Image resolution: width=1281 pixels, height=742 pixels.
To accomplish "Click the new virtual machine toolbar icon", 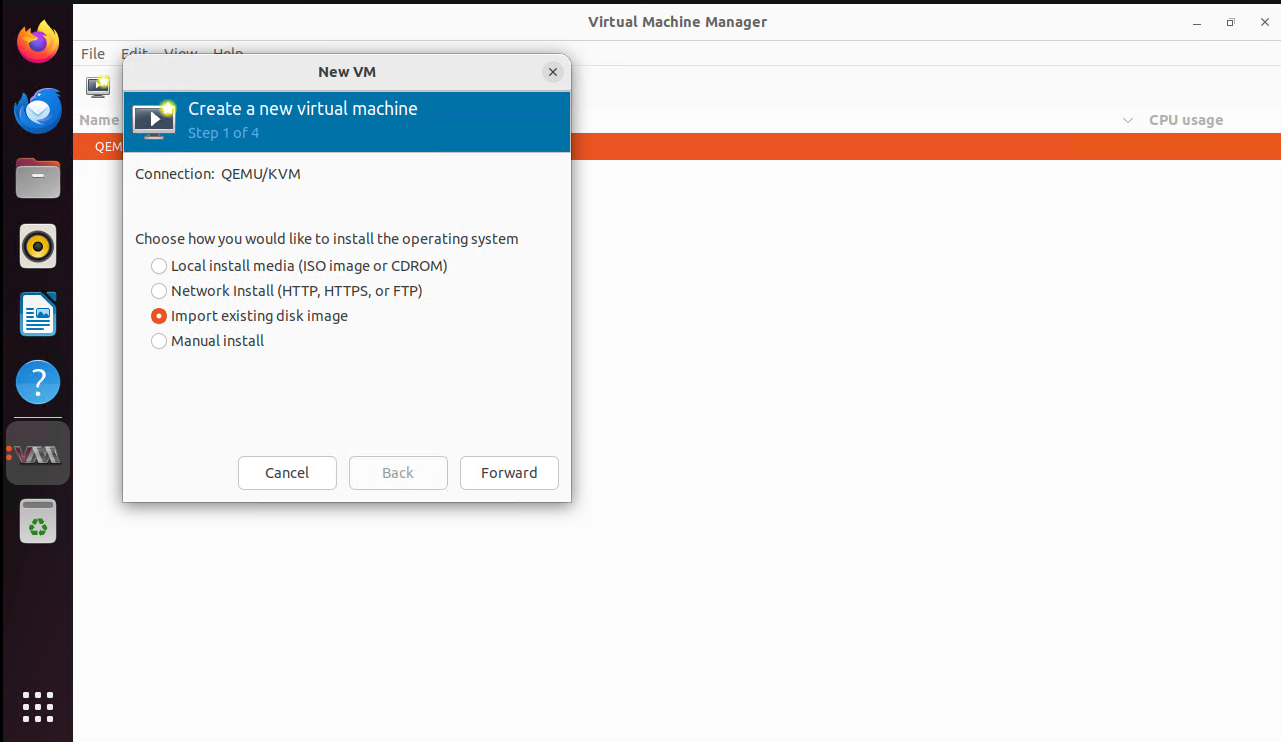I will (x=98, y=87).
